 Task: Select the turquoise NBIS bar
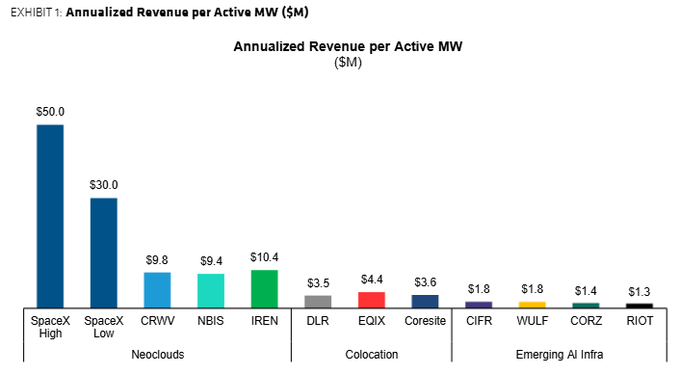click(x=211, y=291)
